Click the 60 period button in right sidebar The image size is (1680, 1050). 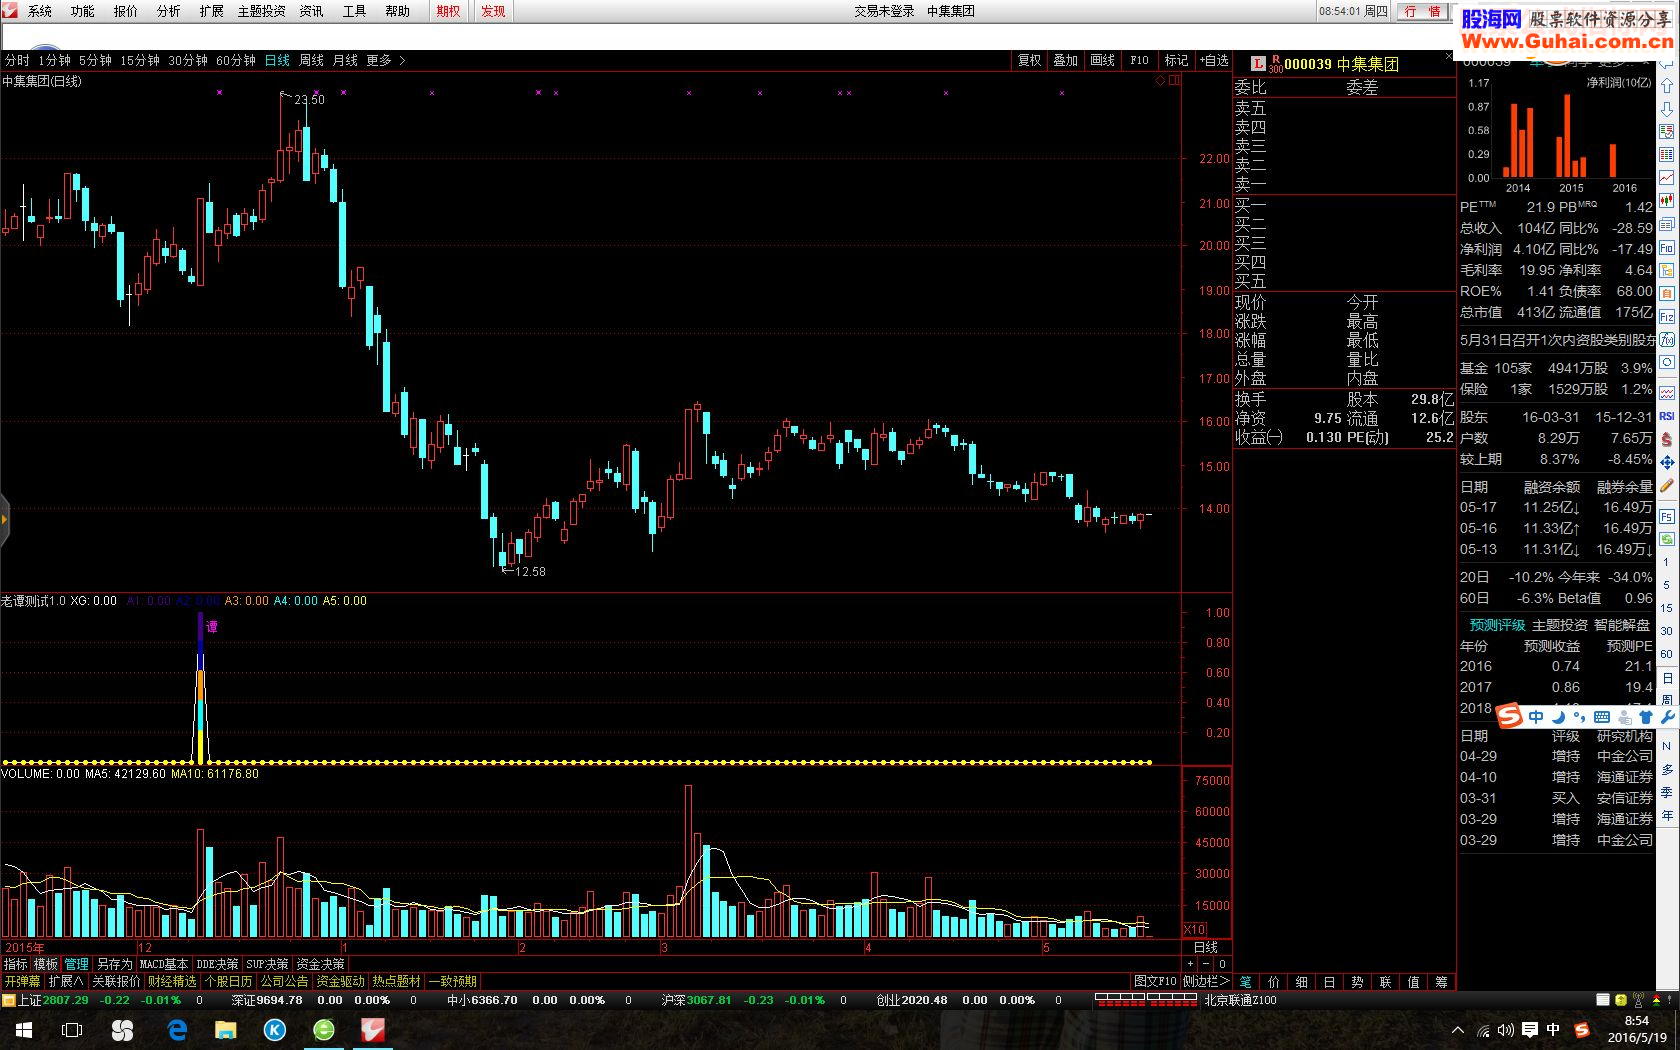[1667, 654]
